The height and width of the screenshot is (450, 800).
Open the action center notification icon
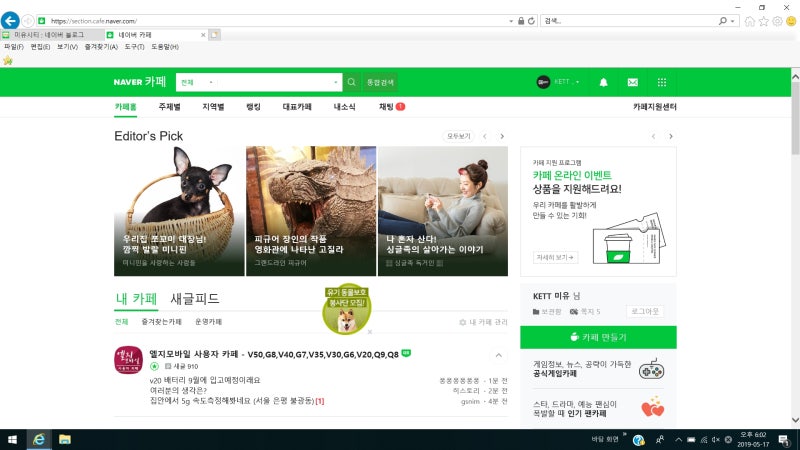click(x=785, y=440)
